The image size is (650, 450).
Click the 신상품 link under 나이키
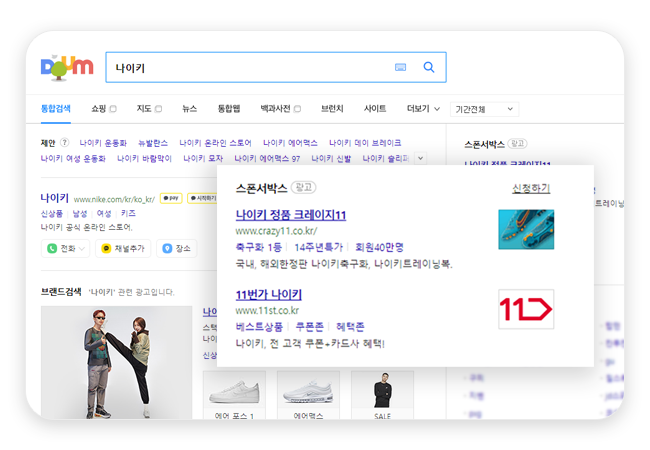[51, 213]
